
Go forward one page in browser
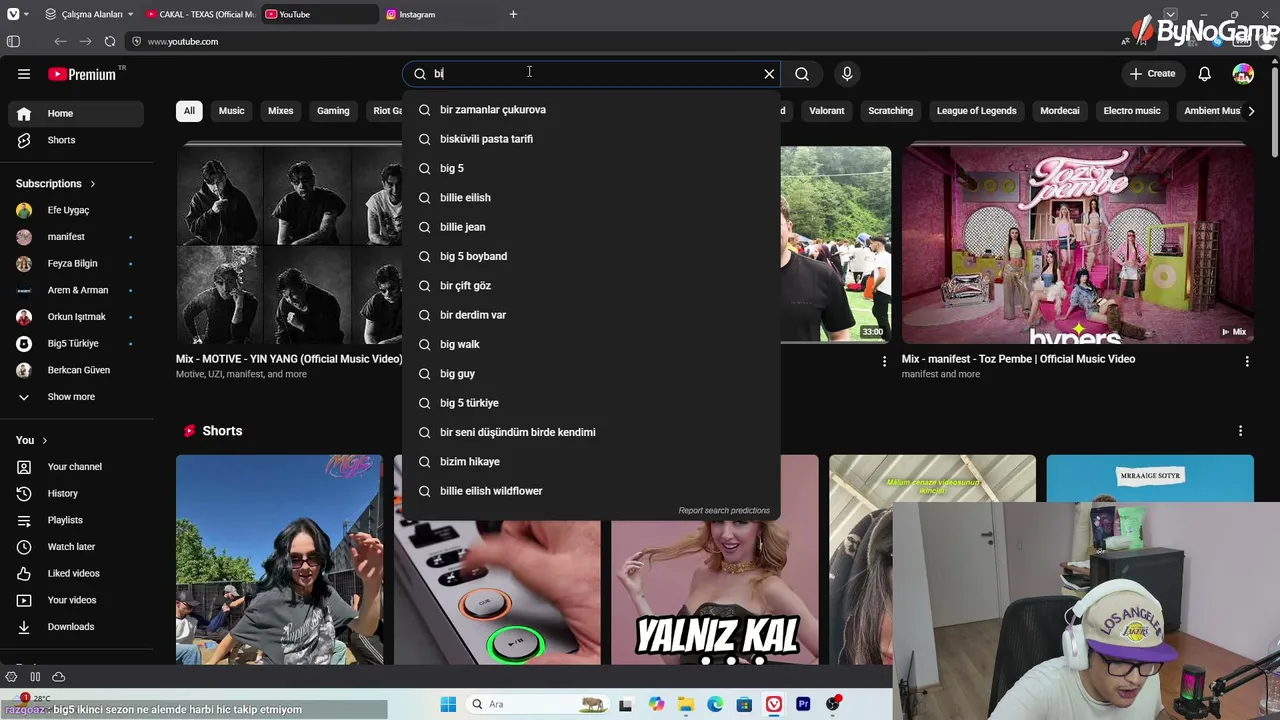pos(85,41)
